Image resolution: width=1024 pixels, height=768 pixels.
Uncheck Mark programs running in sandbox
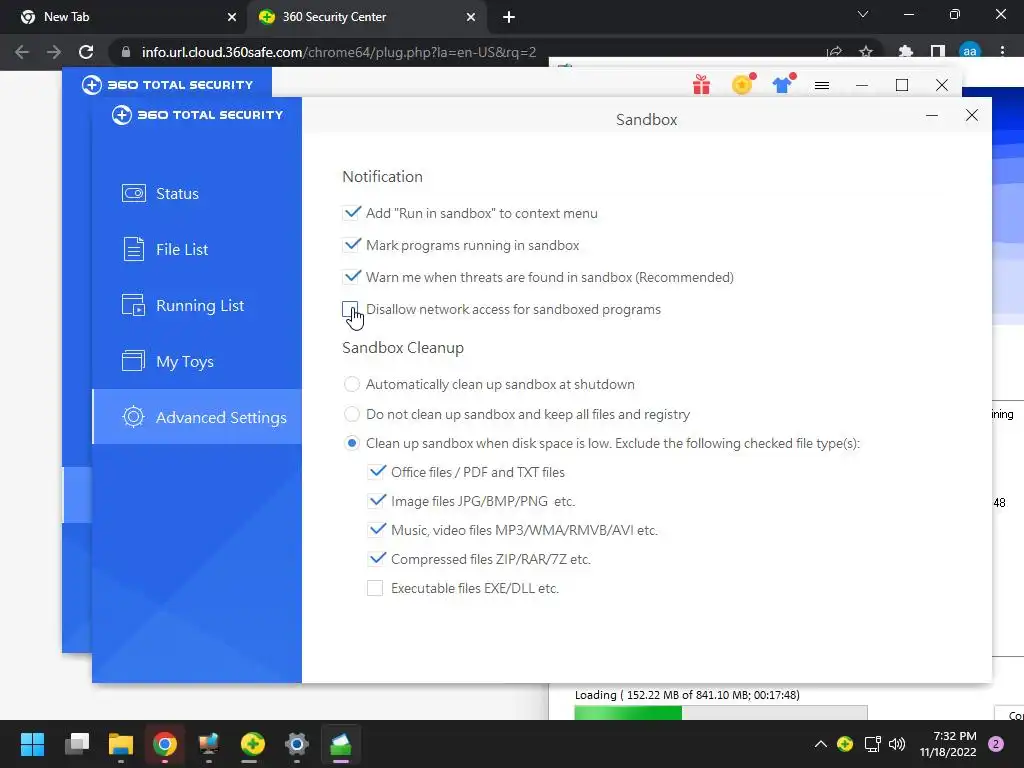(x=351, y=245)
